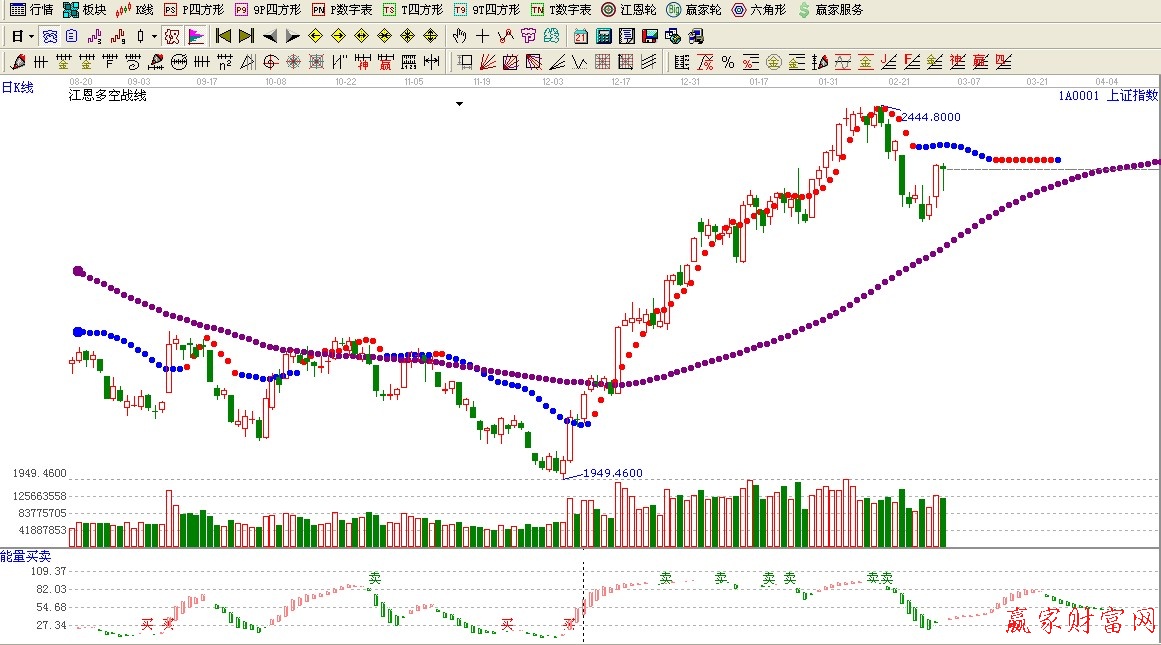Open the K线 candlestick chart
The width and height of the screenshot is (1161, 645).
pyautogui.click(x=134, y=10)
